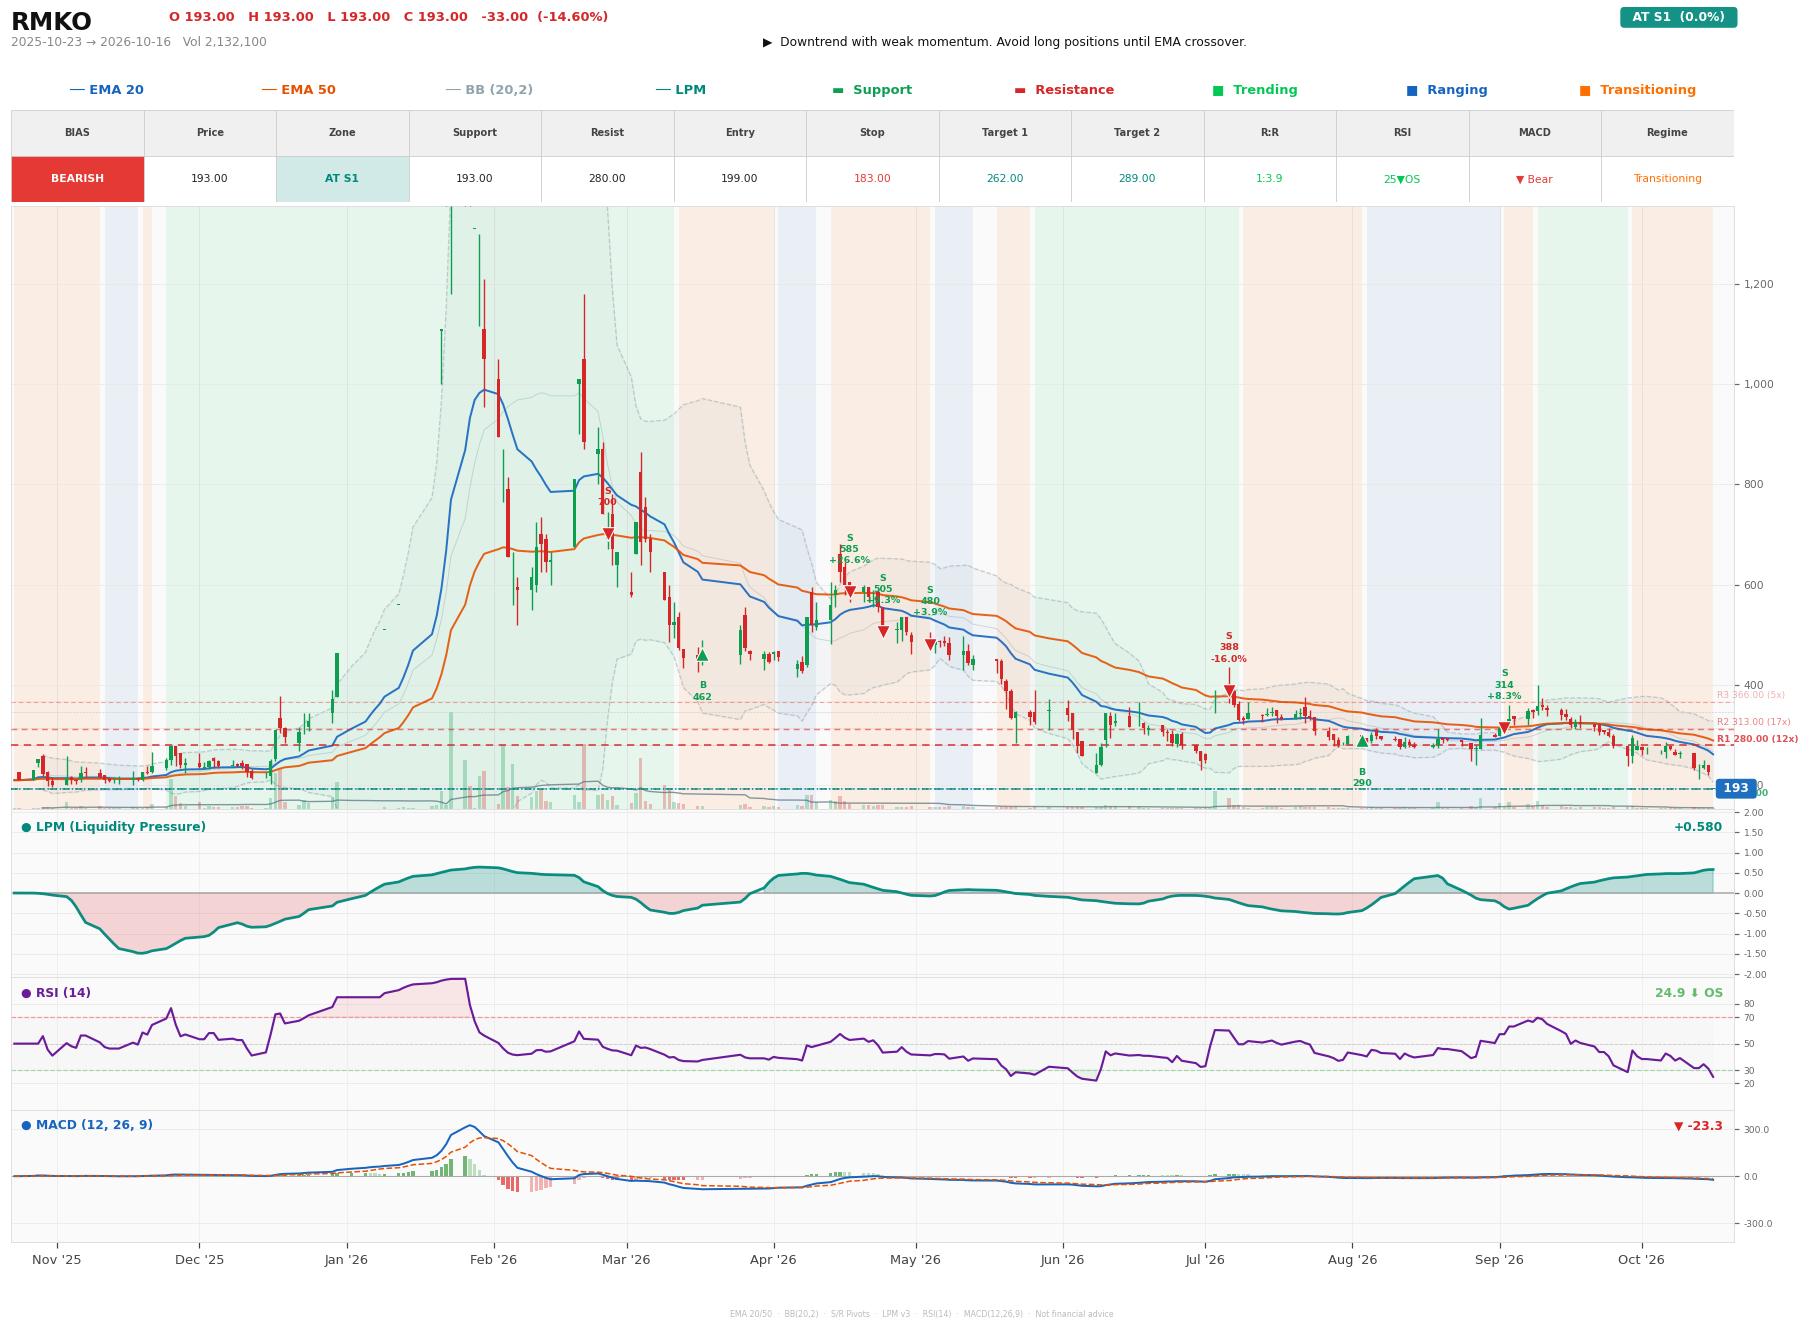Click the LPM legend entry

point(680,90)
